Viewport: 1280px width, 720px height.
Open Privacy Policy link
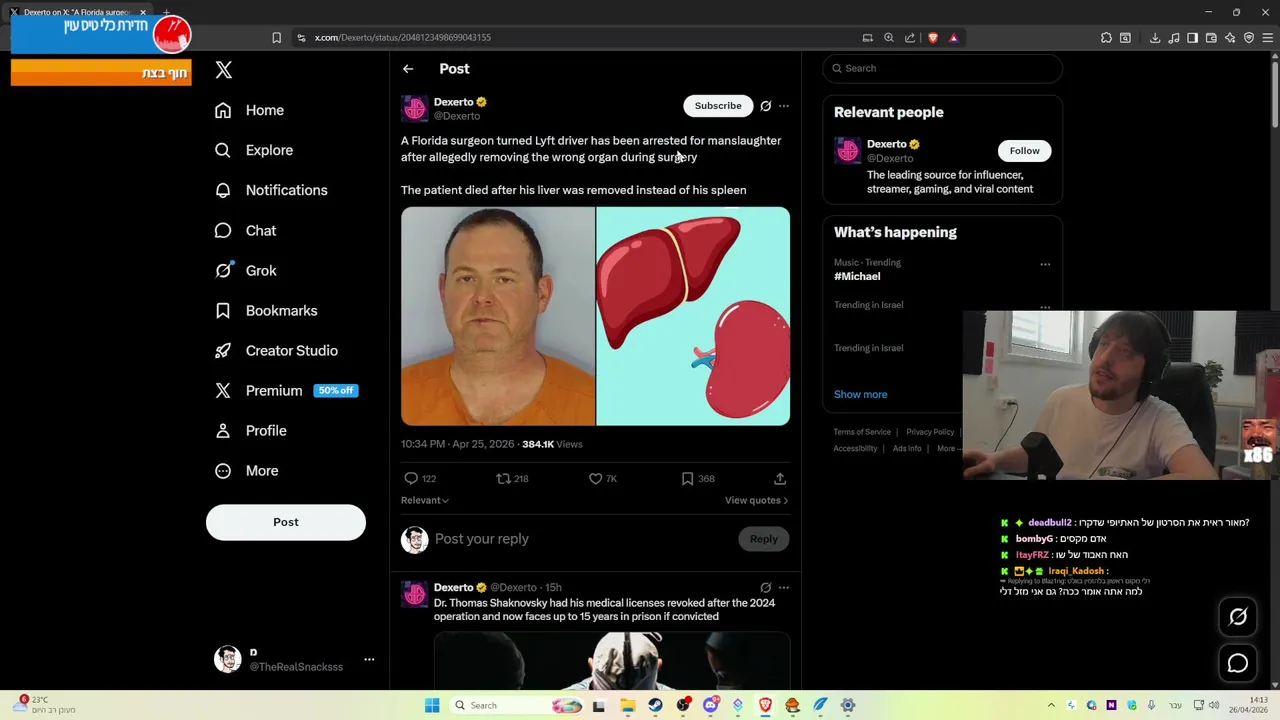(930, 432)
